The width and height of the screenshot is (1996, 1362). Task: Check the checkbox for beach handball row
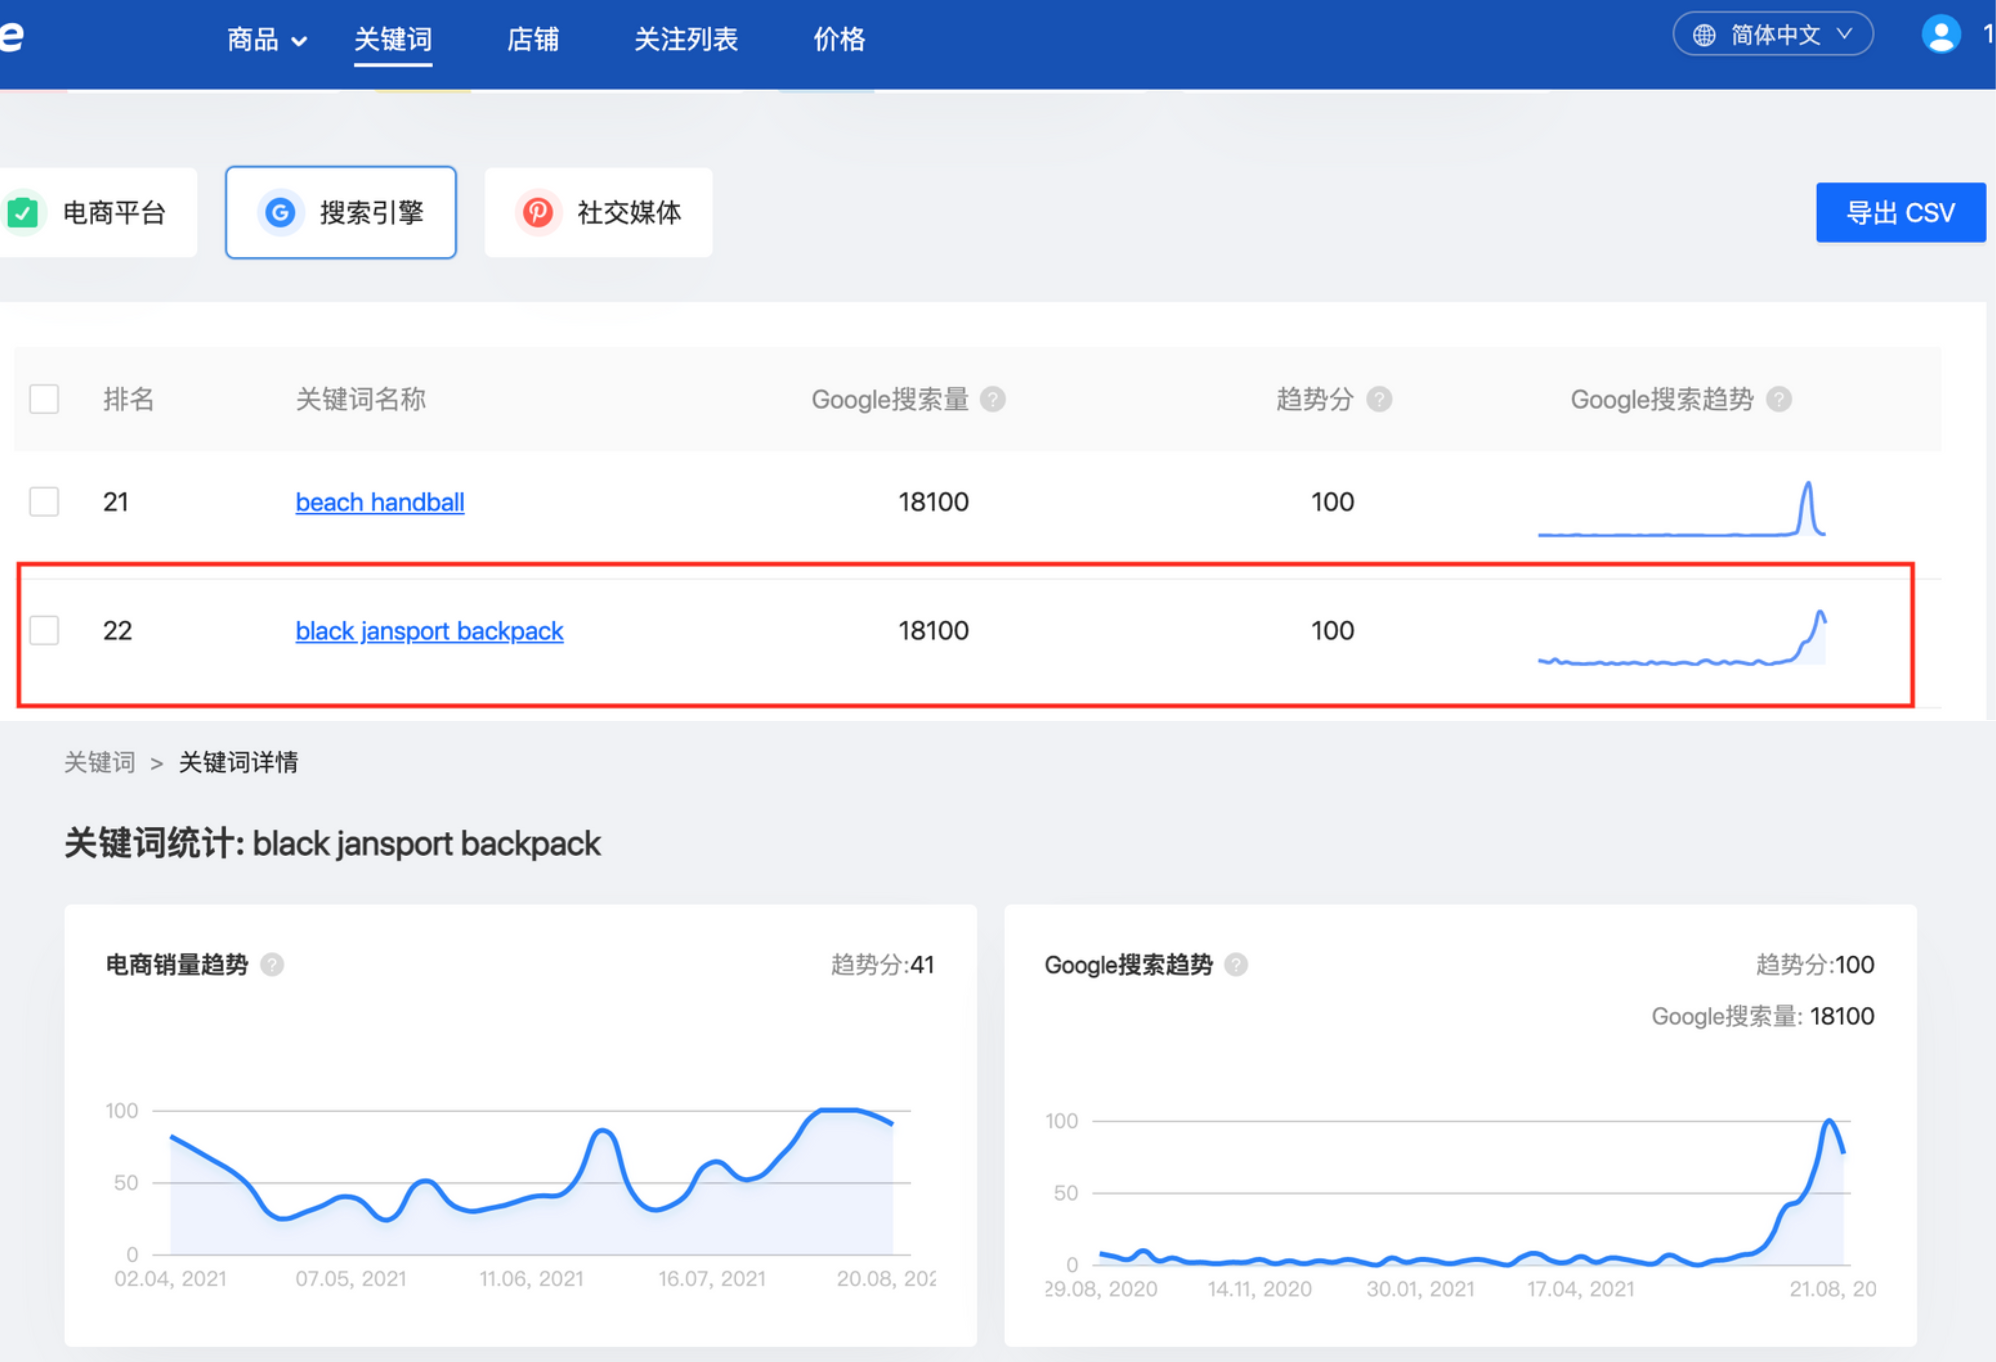44,502
